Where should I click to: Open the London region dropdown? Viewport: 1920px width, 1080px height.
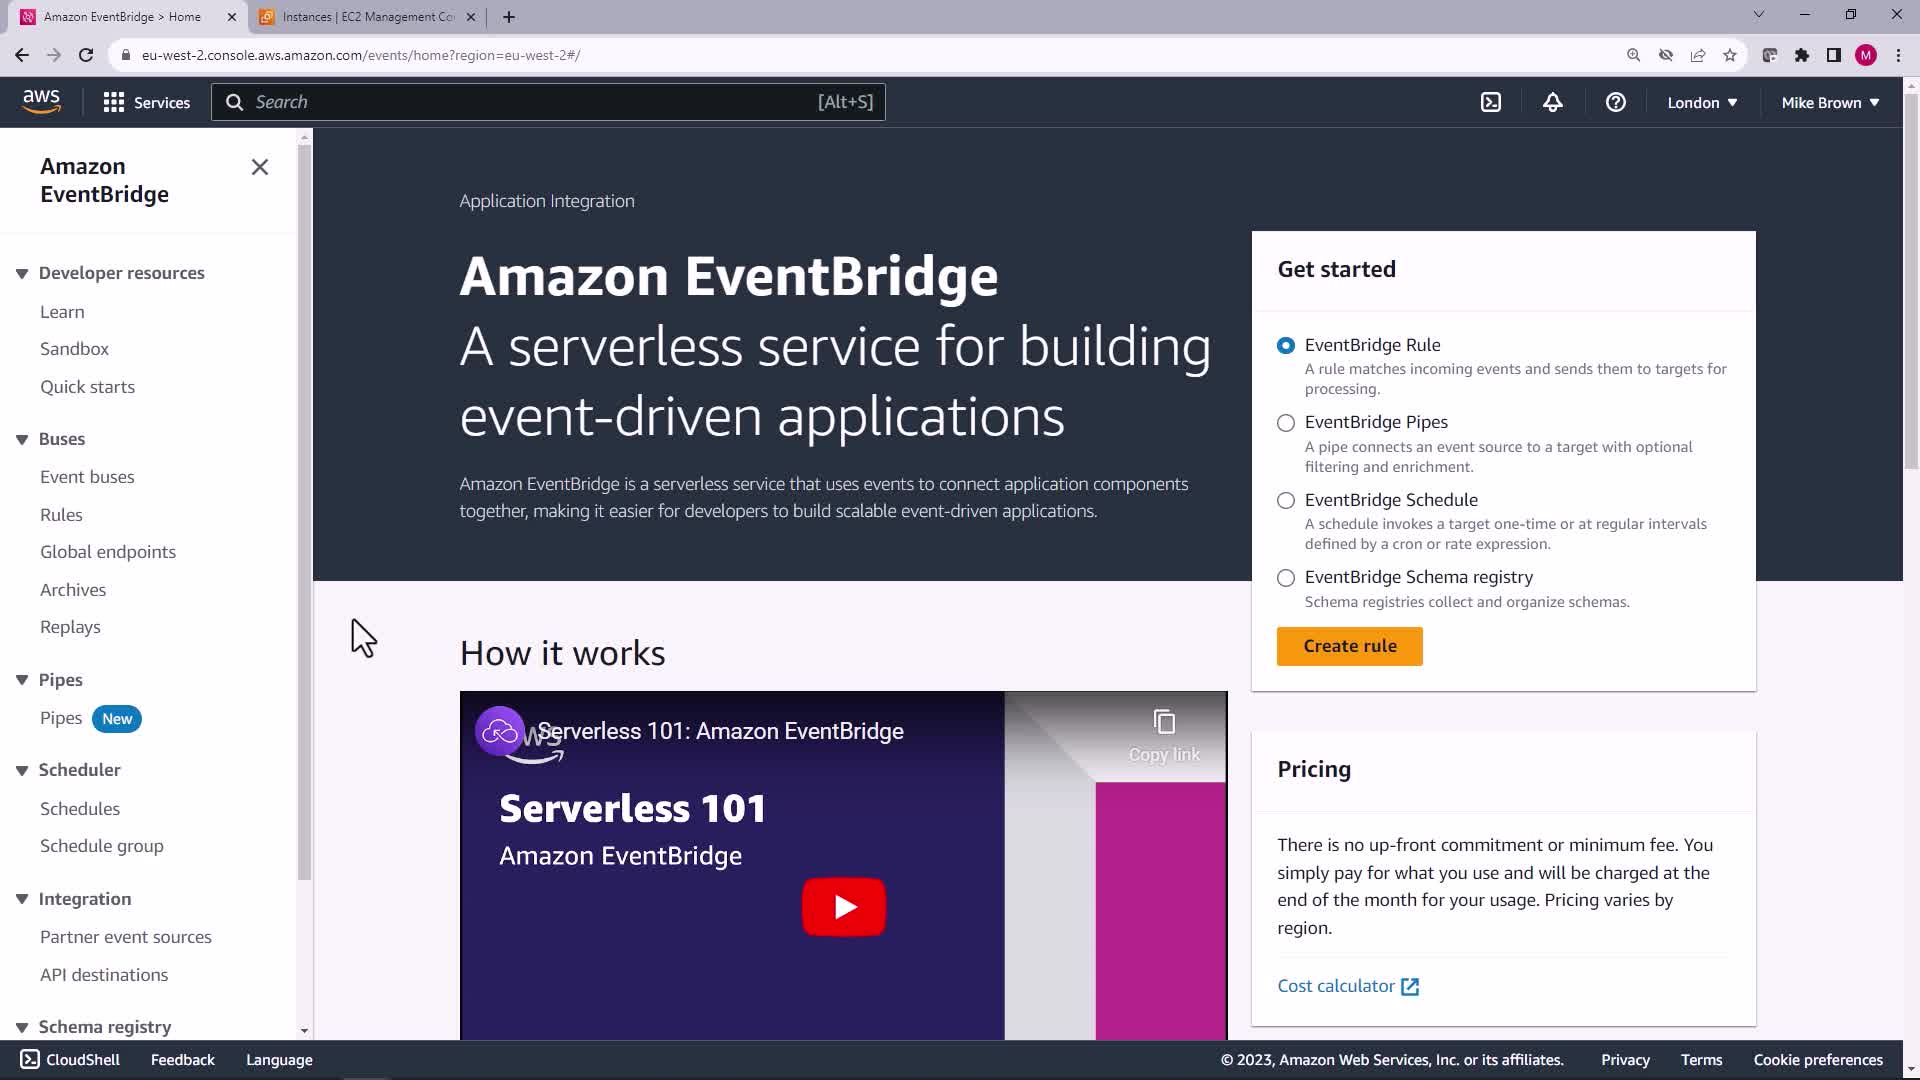tap(1702, 102)
